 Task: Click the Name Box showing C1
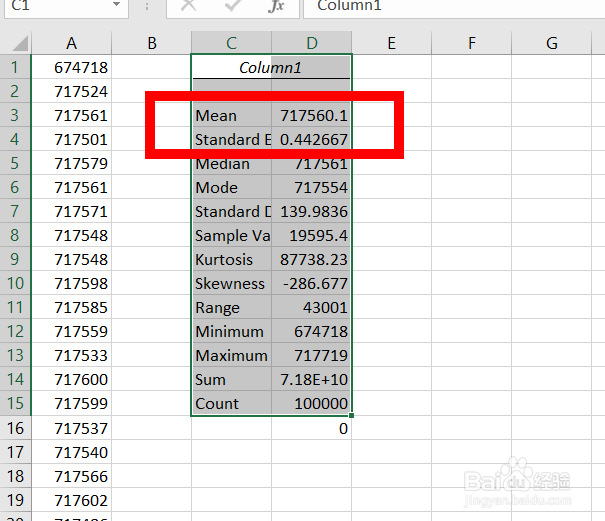point(55,6)
